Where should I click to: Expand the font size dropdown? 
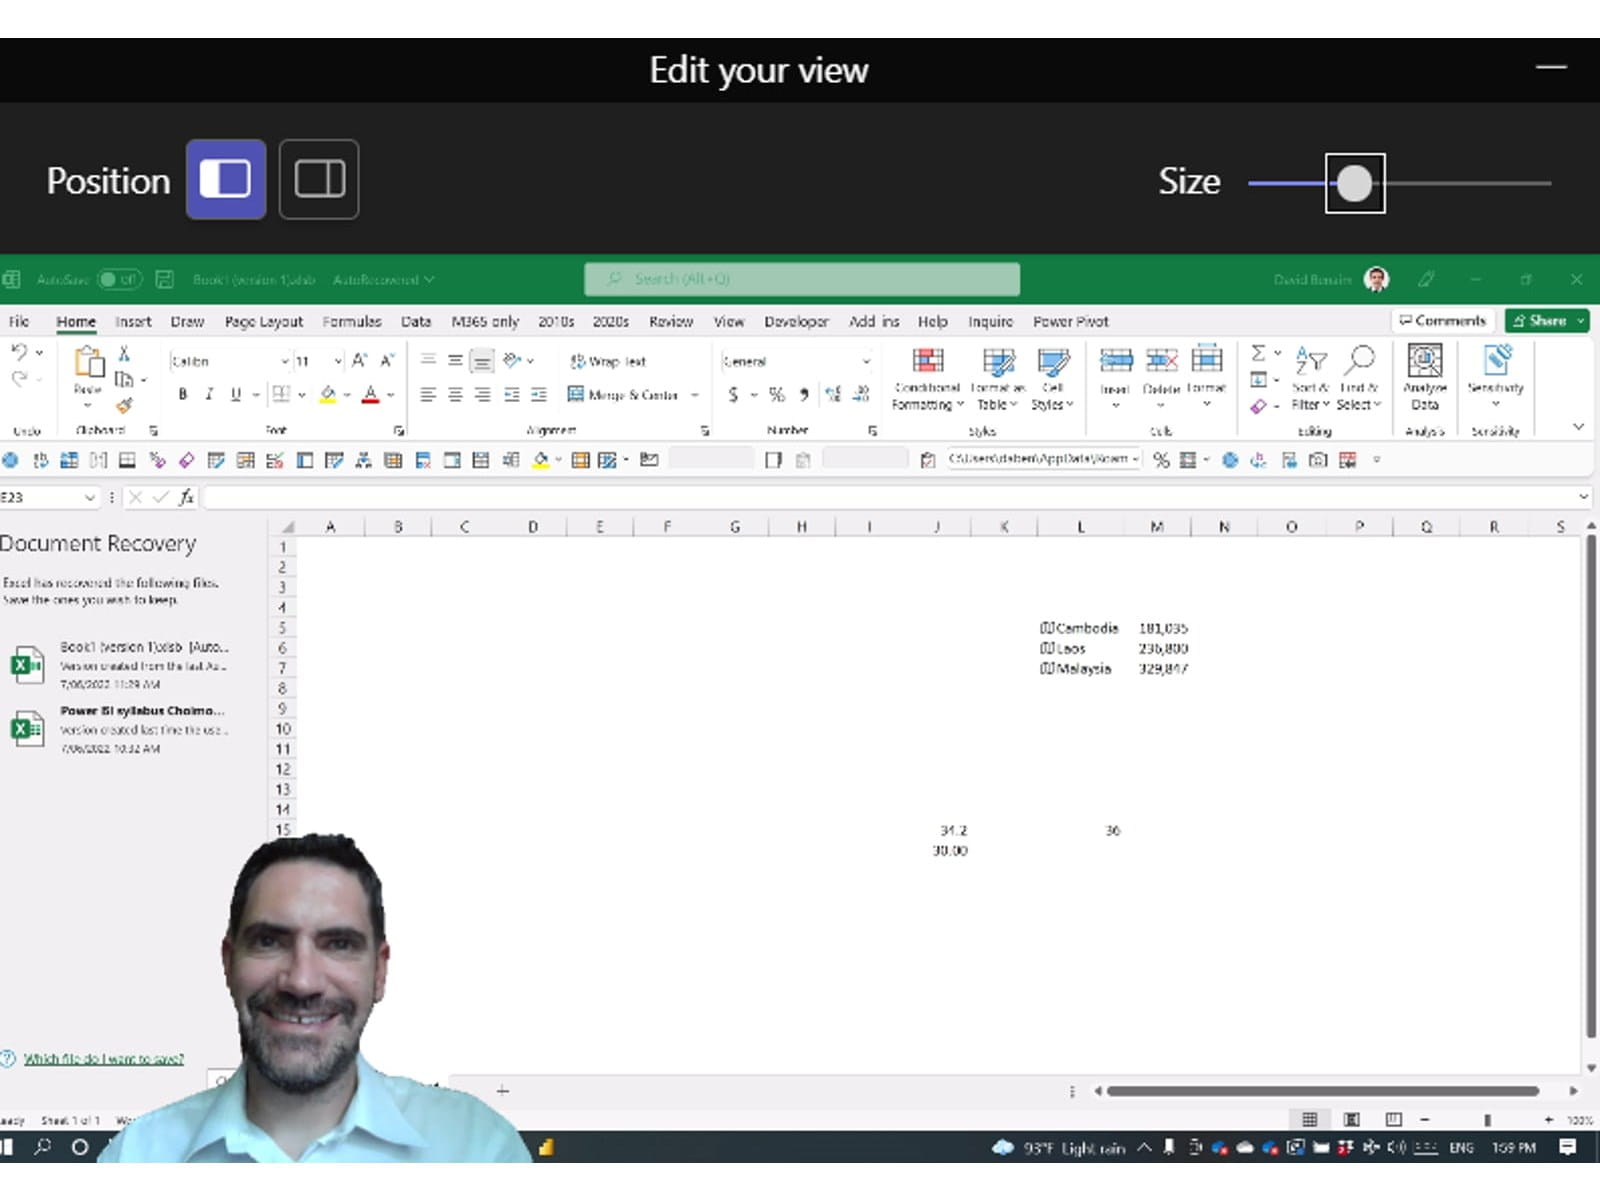coord(338,361)
